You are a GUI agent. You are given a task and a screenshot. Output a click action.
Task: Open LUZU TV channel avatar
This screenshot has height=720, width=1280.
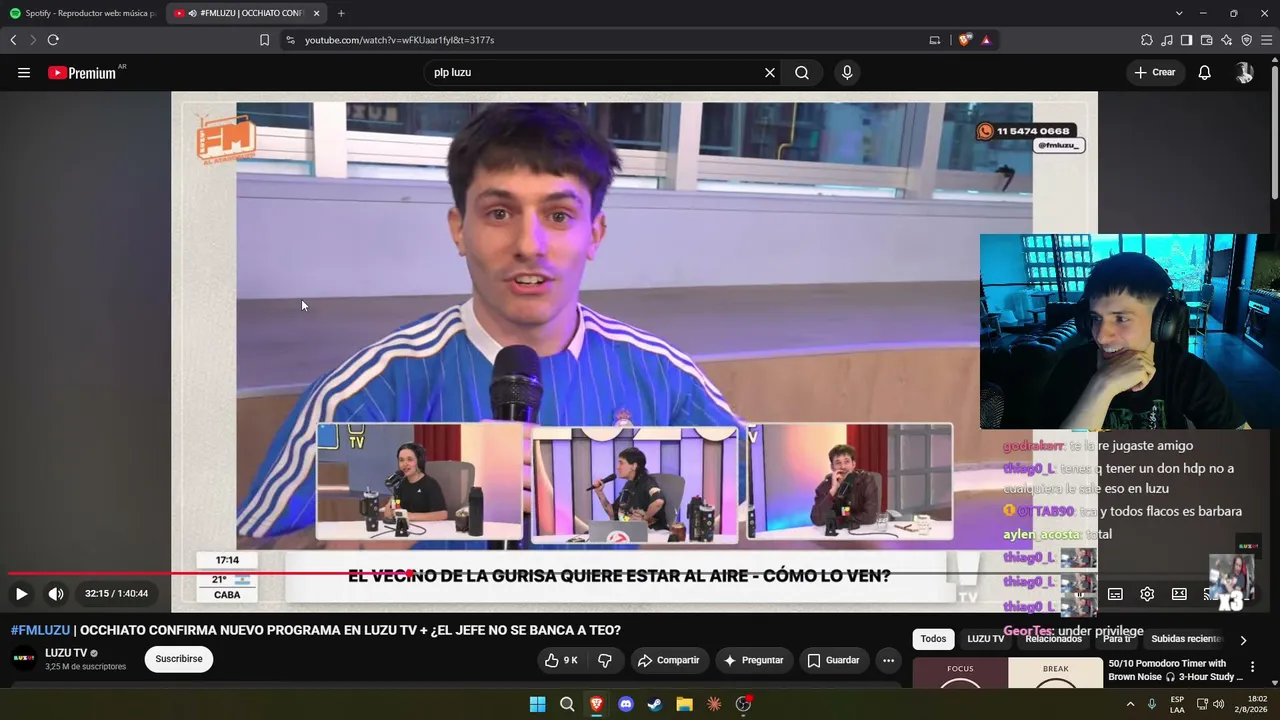pos(23,659)
